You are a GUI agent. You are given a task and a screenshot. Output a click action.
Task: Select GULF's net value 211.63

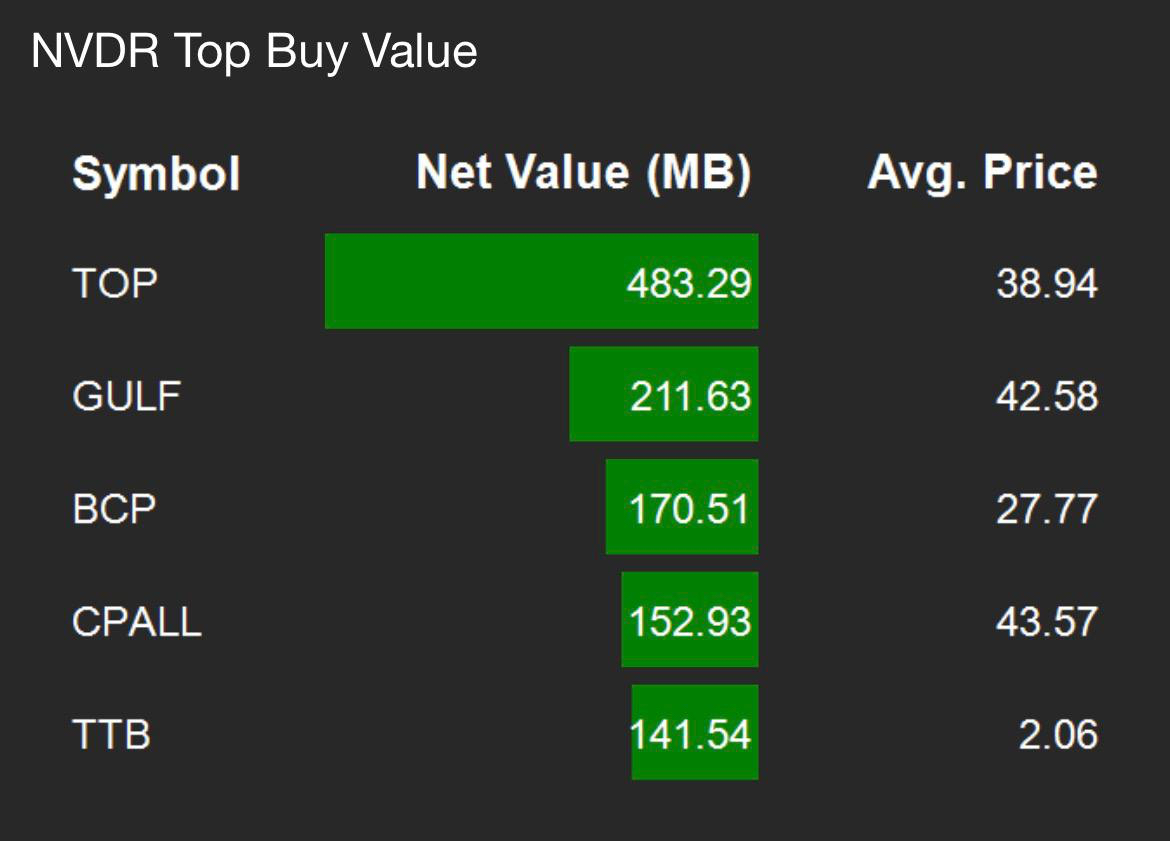tap(689, 397)
